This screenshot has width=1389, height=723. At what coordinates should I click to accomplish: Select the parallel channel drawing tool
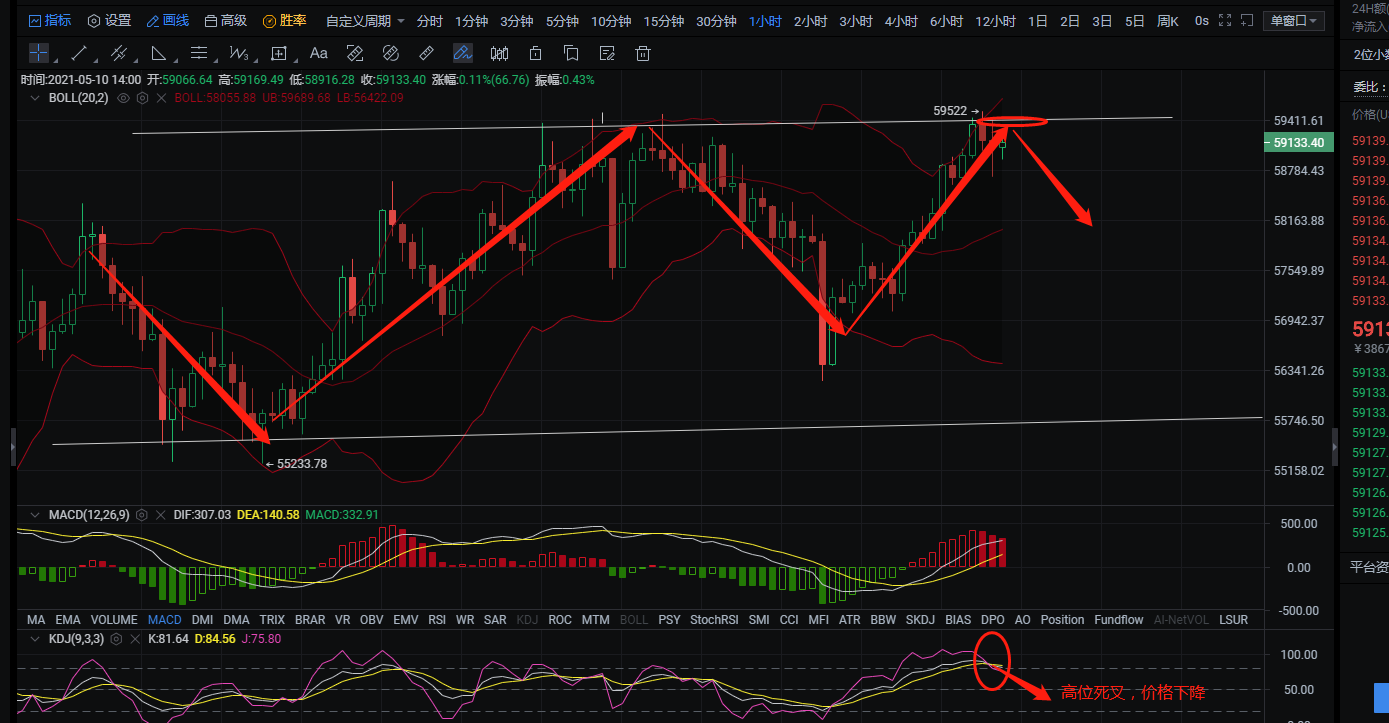(118, 53)
